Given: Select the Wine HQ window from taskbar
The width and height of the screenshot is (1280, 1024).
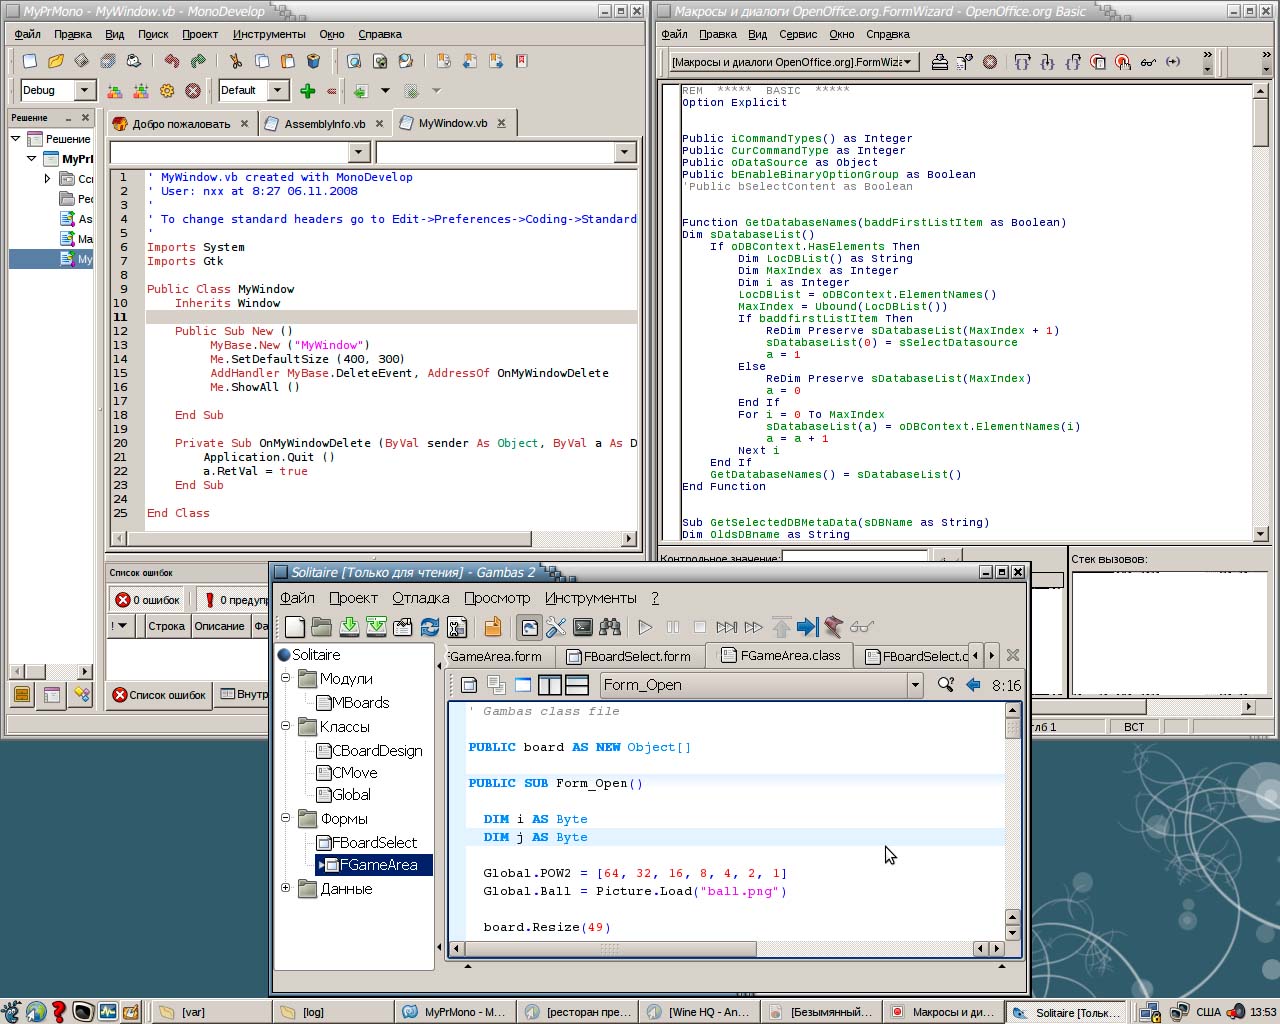Looking at the screenshot, I should [699, 1011].
